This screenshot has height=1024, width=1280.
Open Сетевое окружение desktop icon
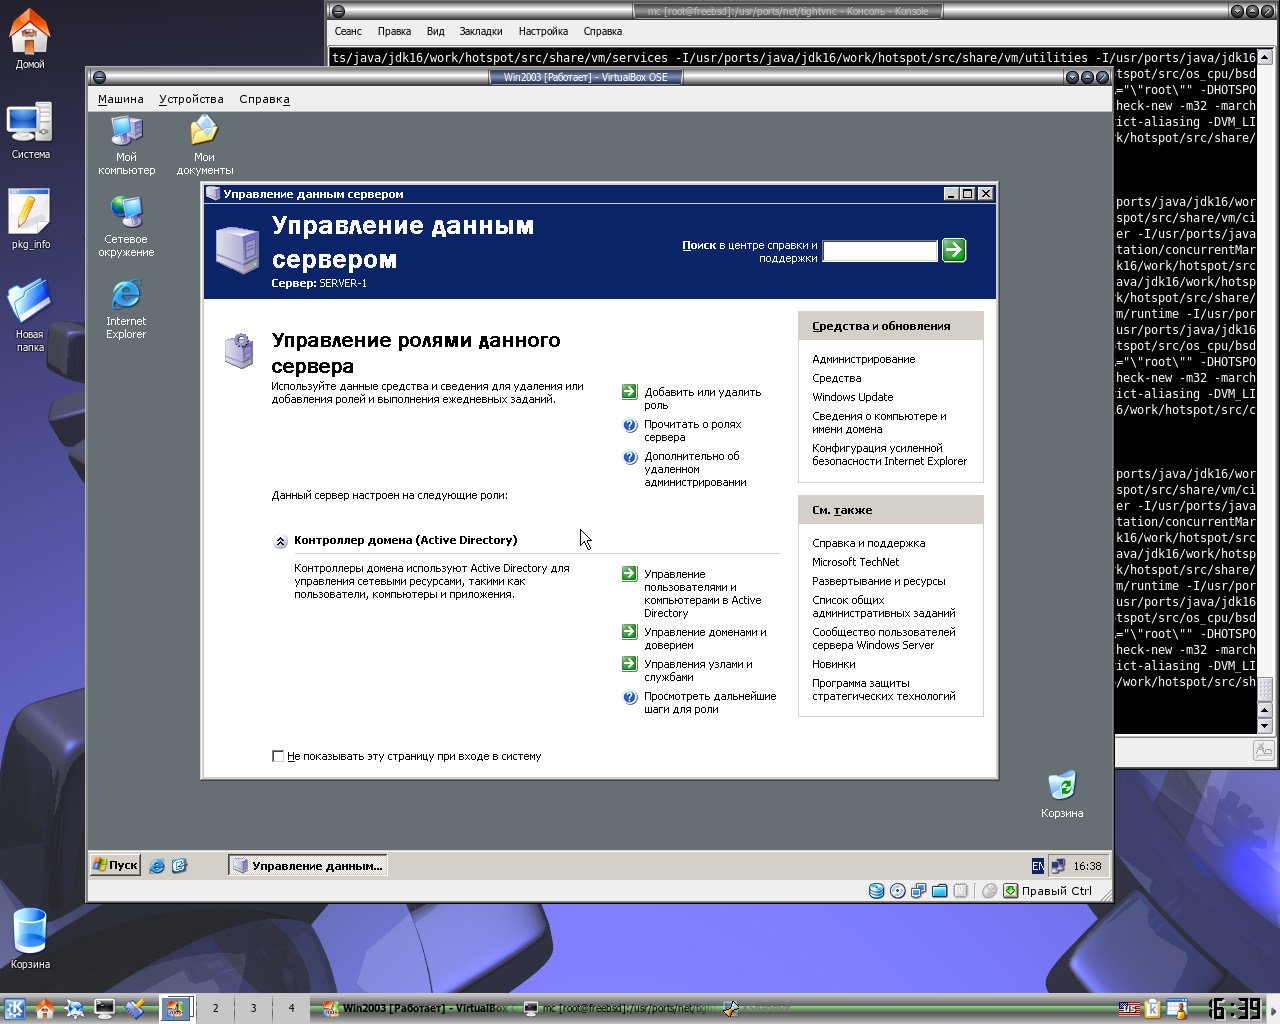click(127, 213)
